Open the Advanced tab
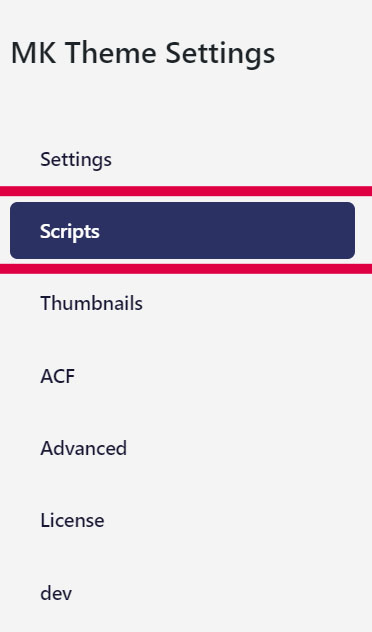 [x=182, y=448]
